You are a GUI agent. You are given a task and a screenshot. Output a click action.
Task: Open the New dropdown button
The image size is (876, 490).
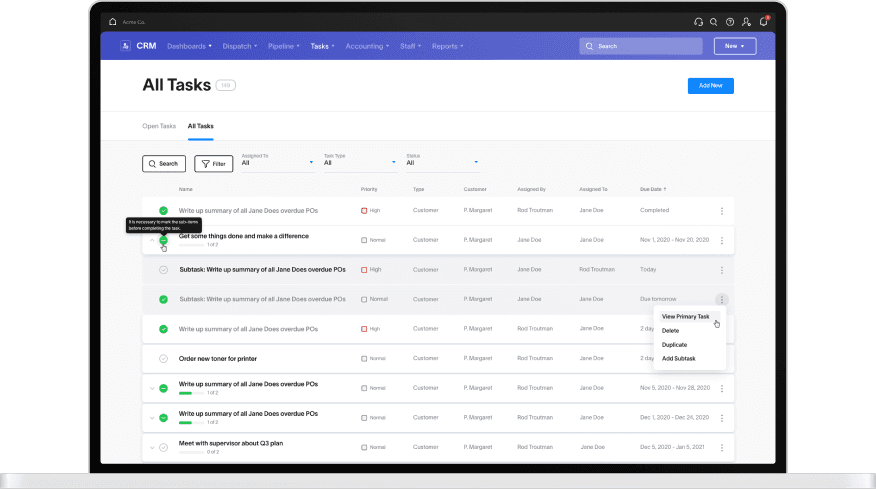pos(735,46)
